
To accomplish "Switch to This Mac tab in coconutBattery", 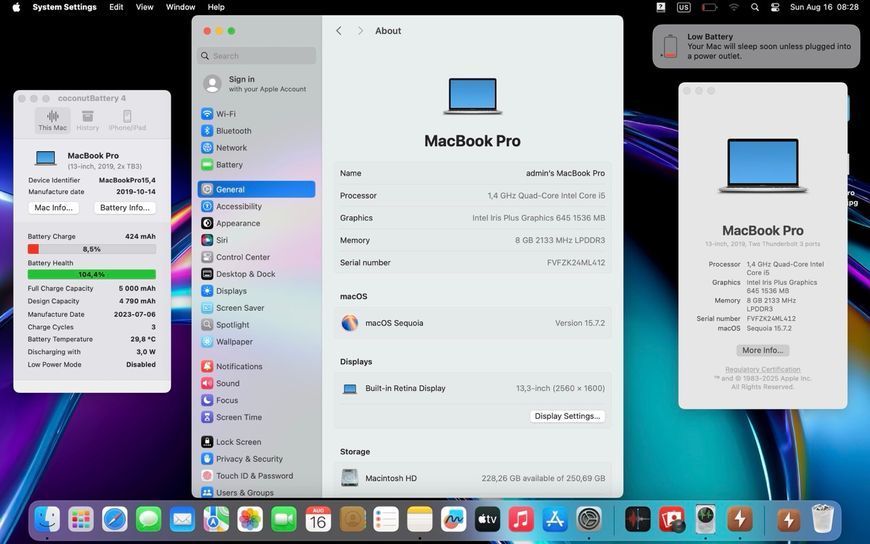I will pos(53,120).
